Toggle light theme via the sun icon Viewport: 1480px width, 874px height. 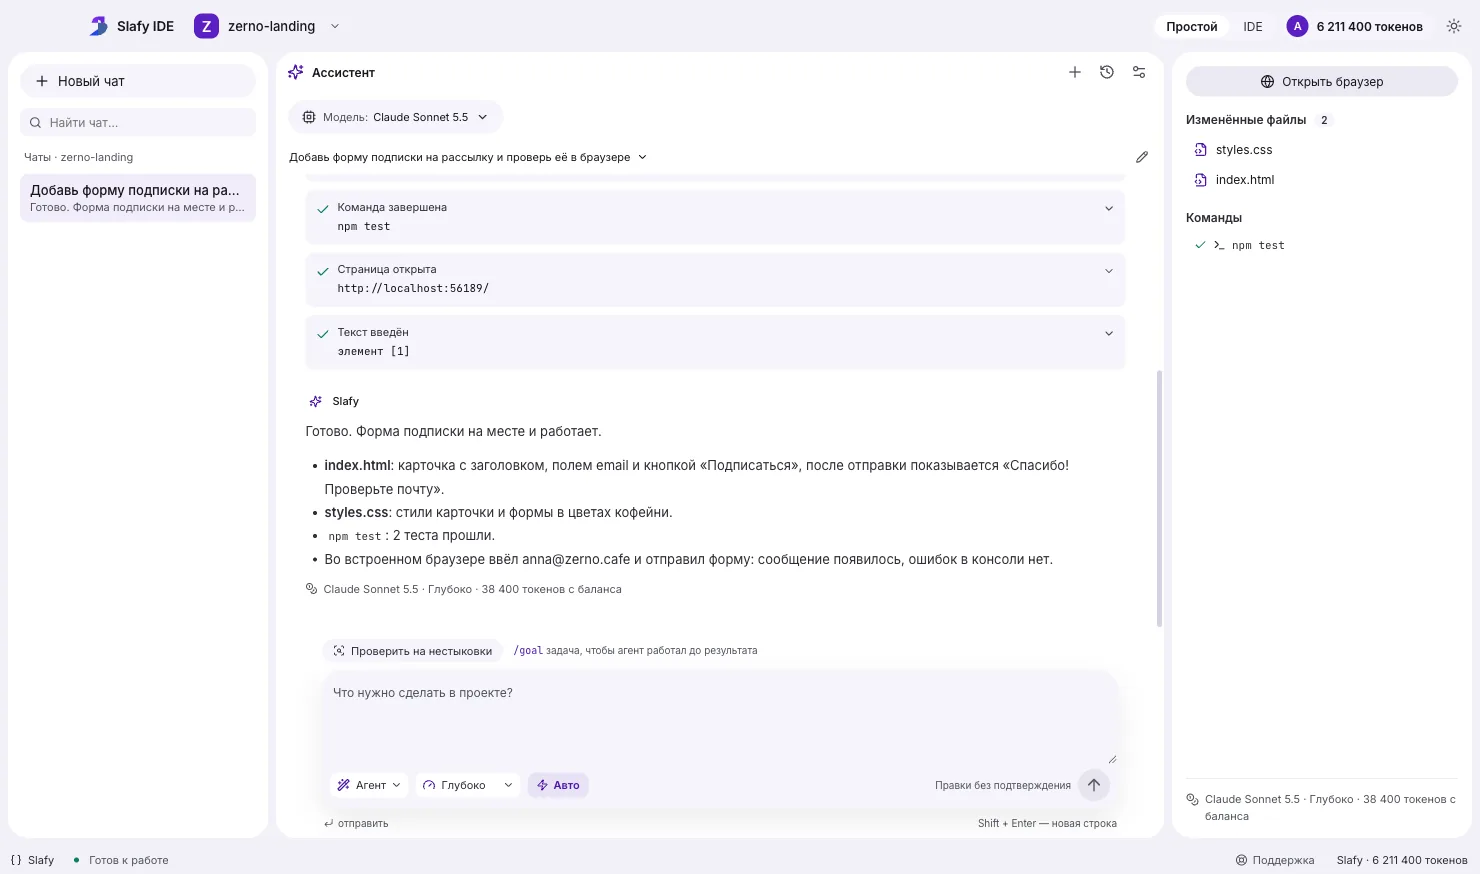click(1454, 27)
